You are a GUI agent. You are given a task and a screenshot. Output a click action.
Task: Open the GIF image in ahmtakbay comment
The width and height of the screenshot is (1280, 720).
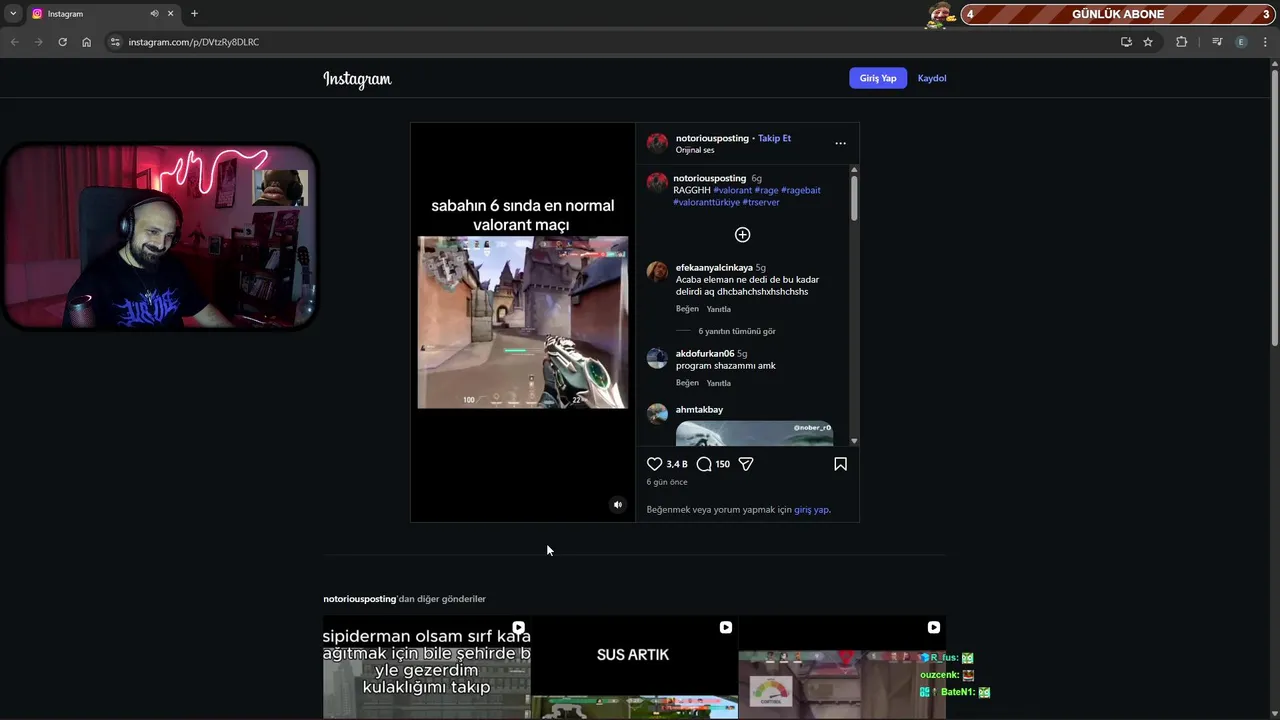tap(754, 432)
